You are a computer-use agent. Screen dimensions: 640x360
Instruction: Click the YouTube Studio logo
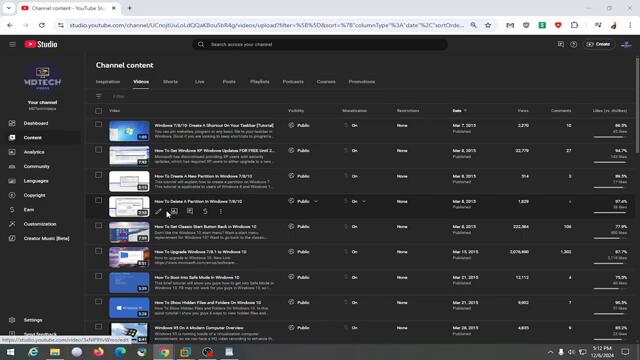coord(41,44)
